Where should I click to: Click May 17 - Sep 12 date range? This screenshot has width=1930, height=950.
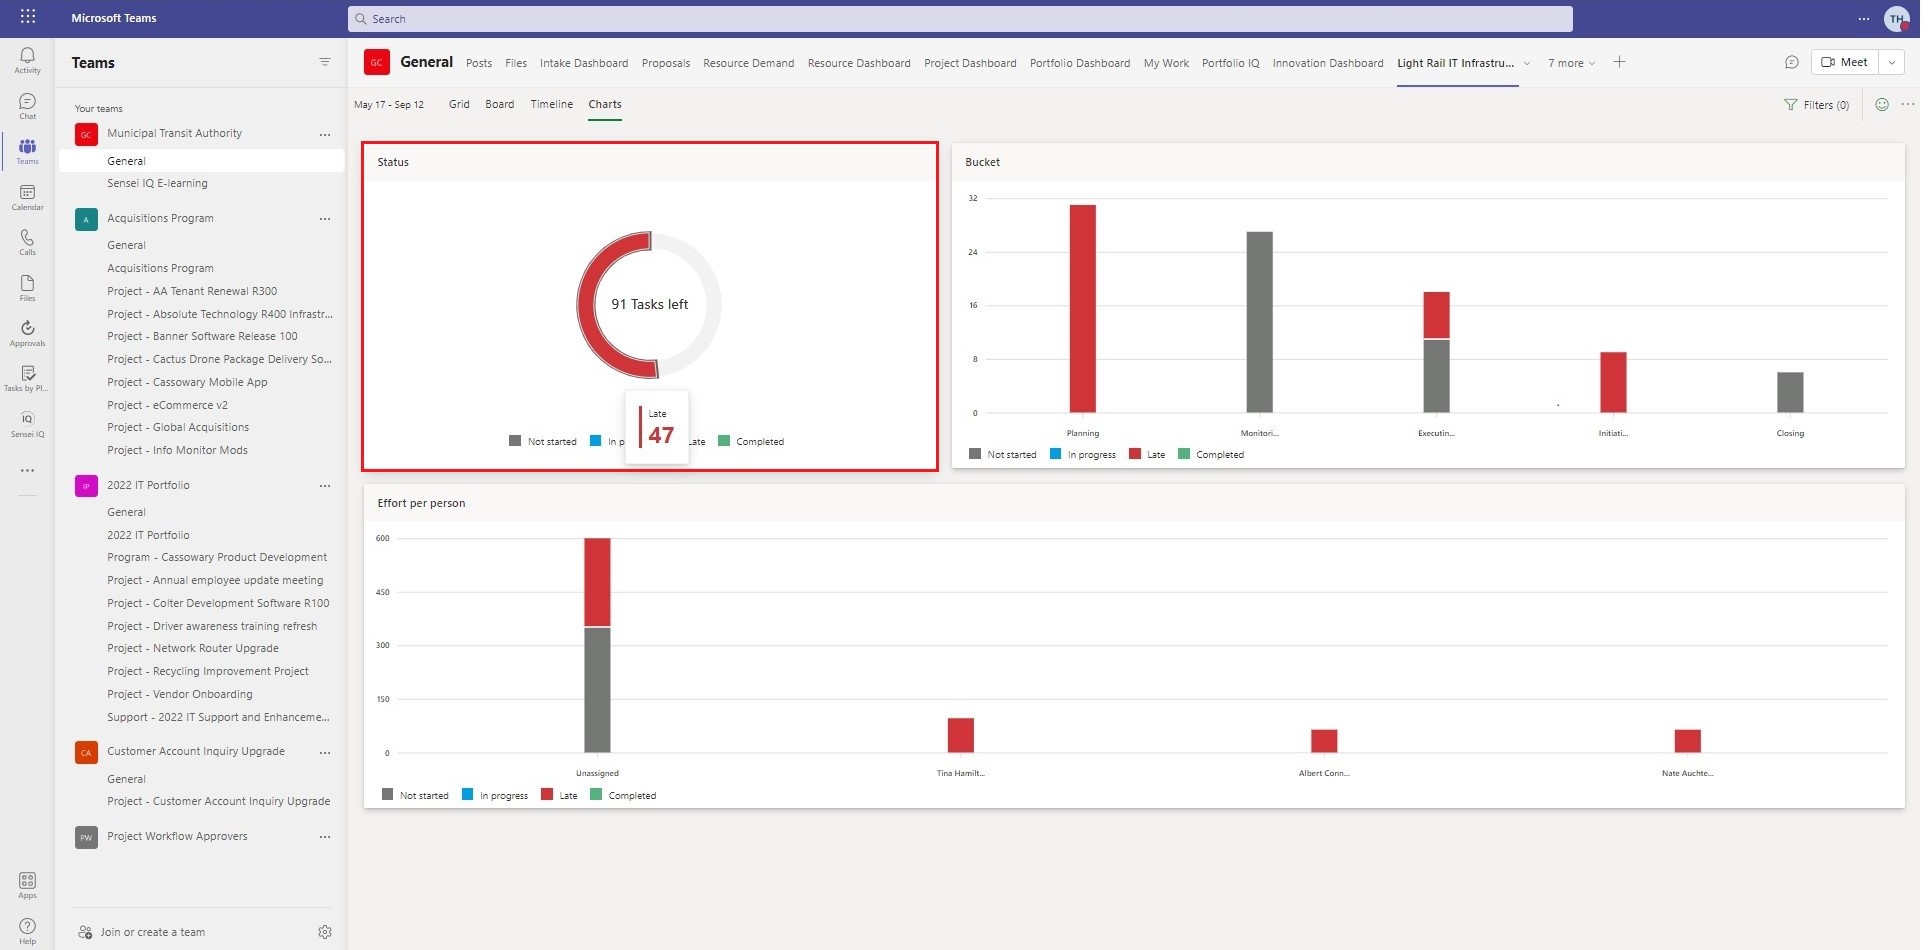[391, 105]
